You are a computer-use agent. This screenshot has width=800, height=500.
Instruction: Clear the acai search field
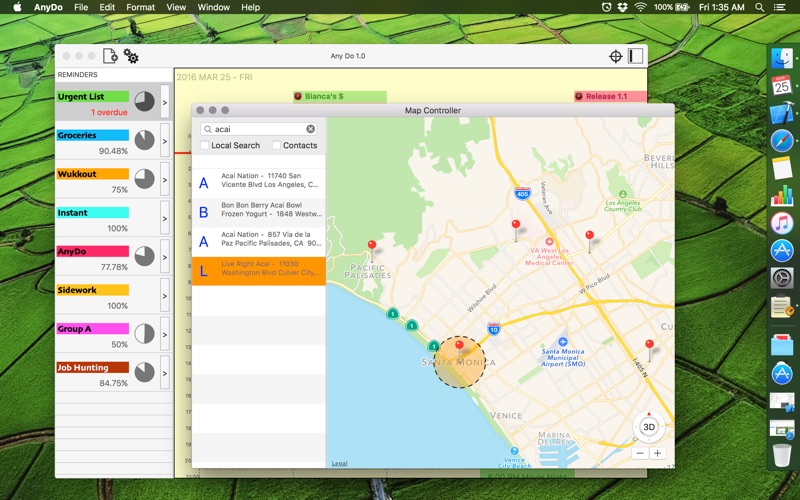click(x=310, y=129)
